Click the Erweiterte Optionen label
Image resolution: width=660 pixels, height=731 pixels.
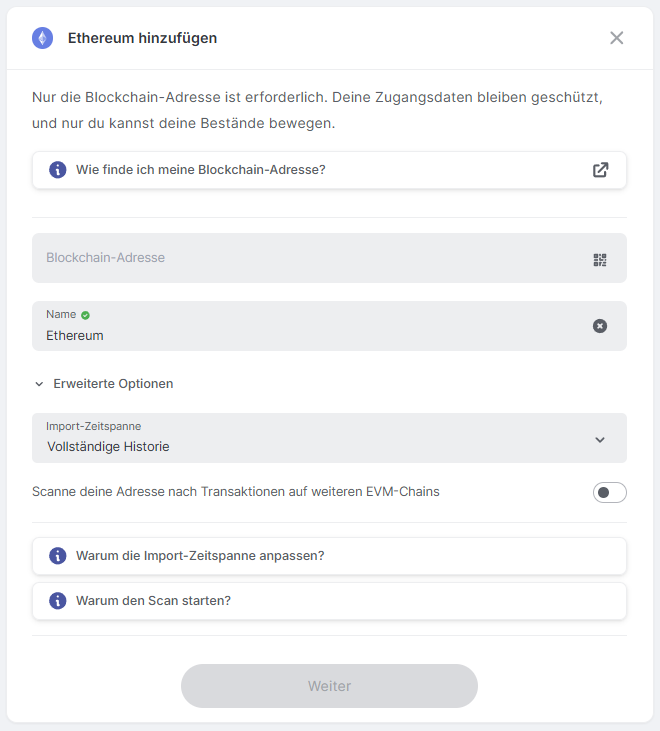coord(113,384)
